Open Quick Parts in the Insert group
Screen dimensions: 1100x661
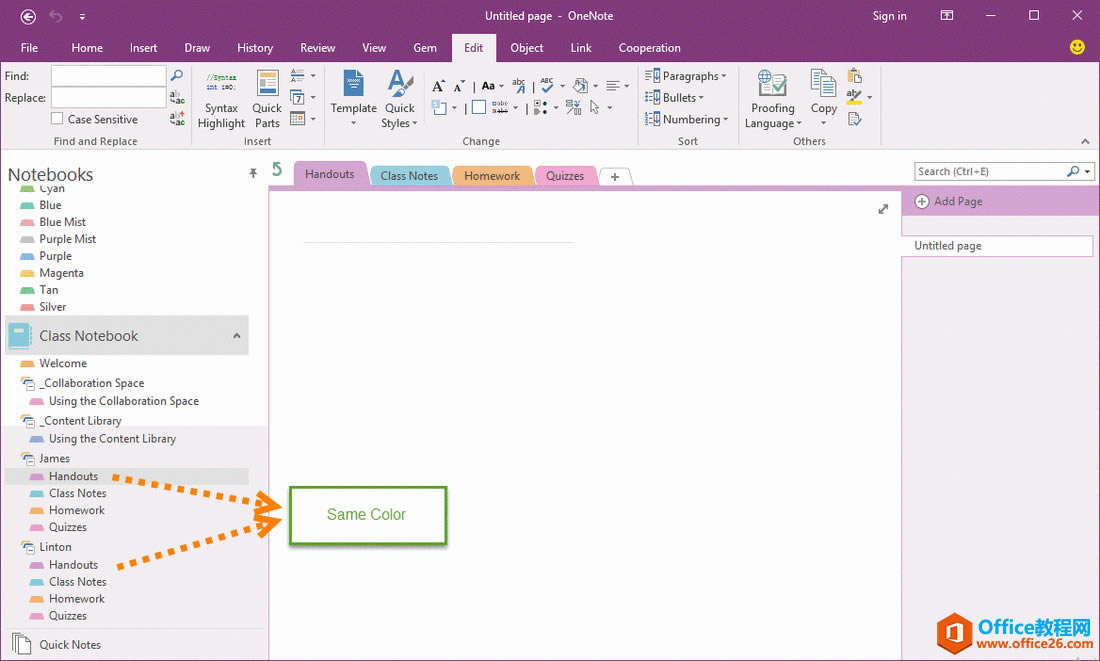tap(267, 100)
